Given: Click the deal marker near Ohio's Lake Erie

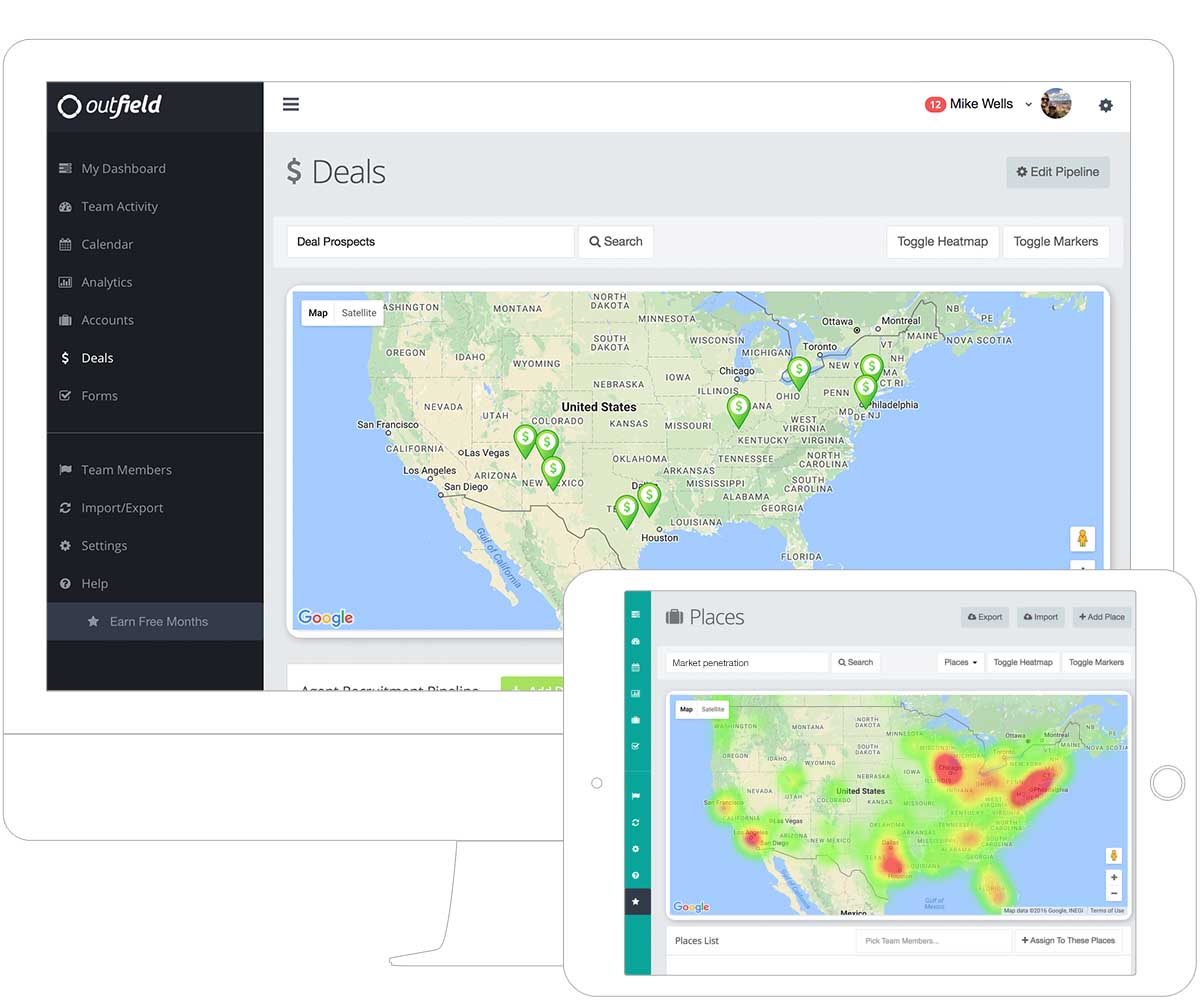Looking at the screenshot, I should [x=798, y=373].
